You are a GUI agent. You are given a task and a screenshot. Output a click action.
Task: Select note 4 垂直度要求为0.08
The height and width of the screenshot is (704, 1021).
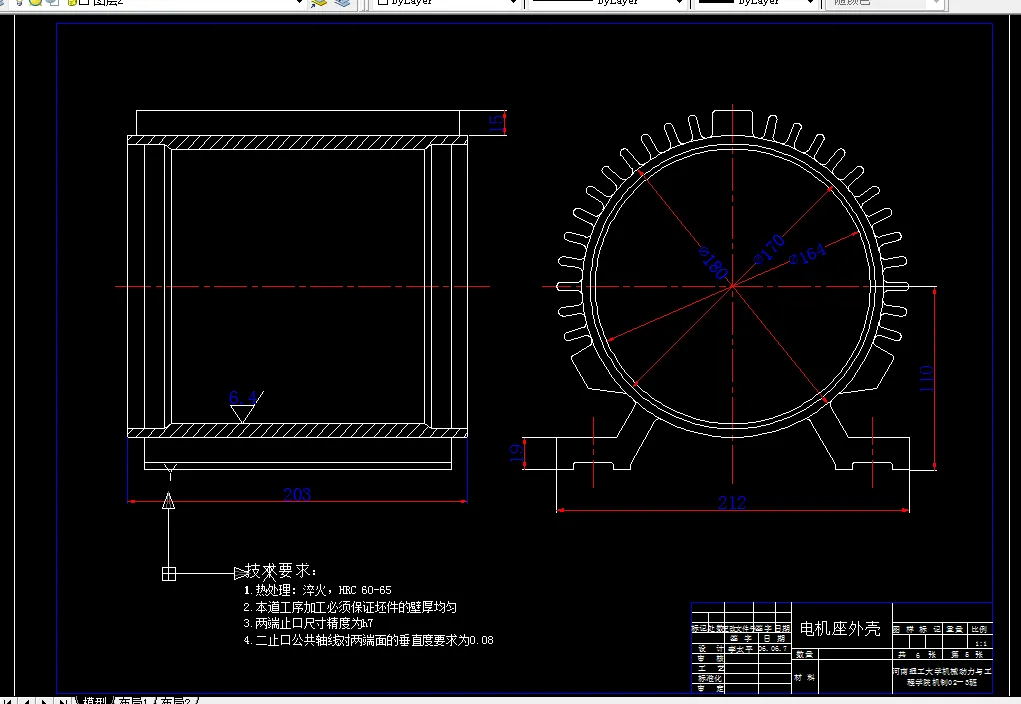pyautogui.click(x=369, y=640)
